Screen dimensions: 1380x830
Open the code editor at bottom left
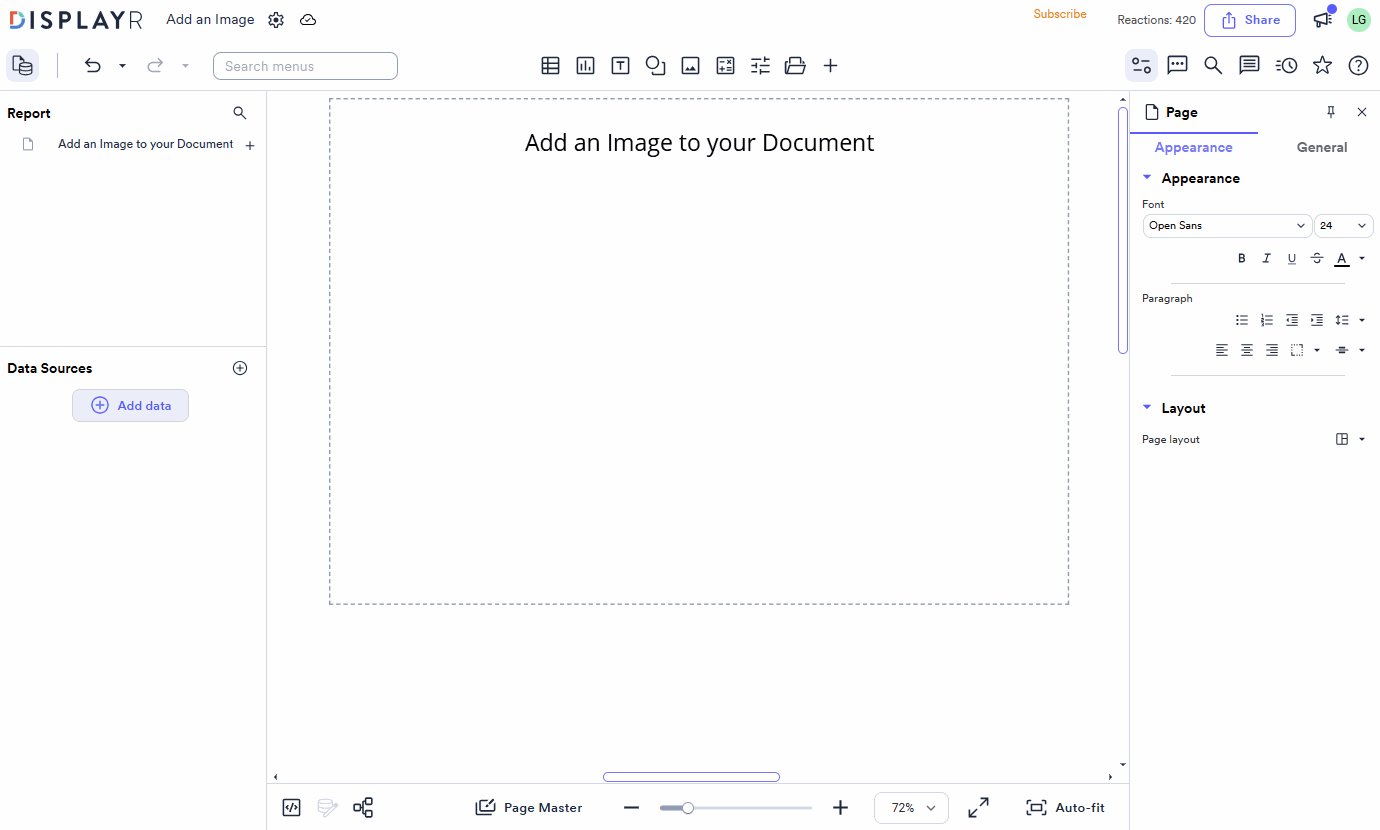291,807
